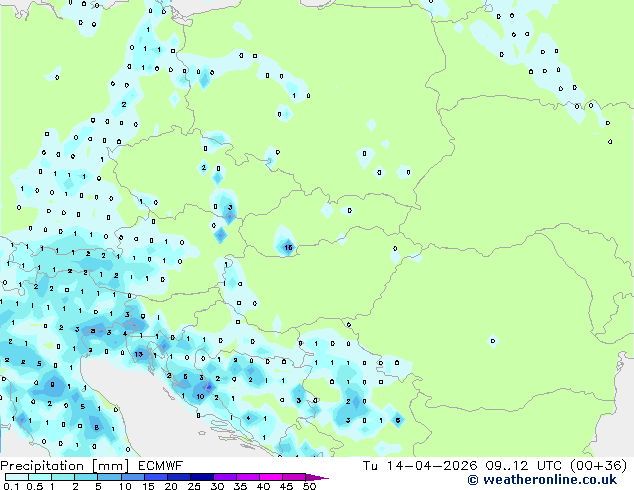Screen dimensions: 634x490
Task: Select the 25–30 mm dark blue swatch
Action: (201, 477)
